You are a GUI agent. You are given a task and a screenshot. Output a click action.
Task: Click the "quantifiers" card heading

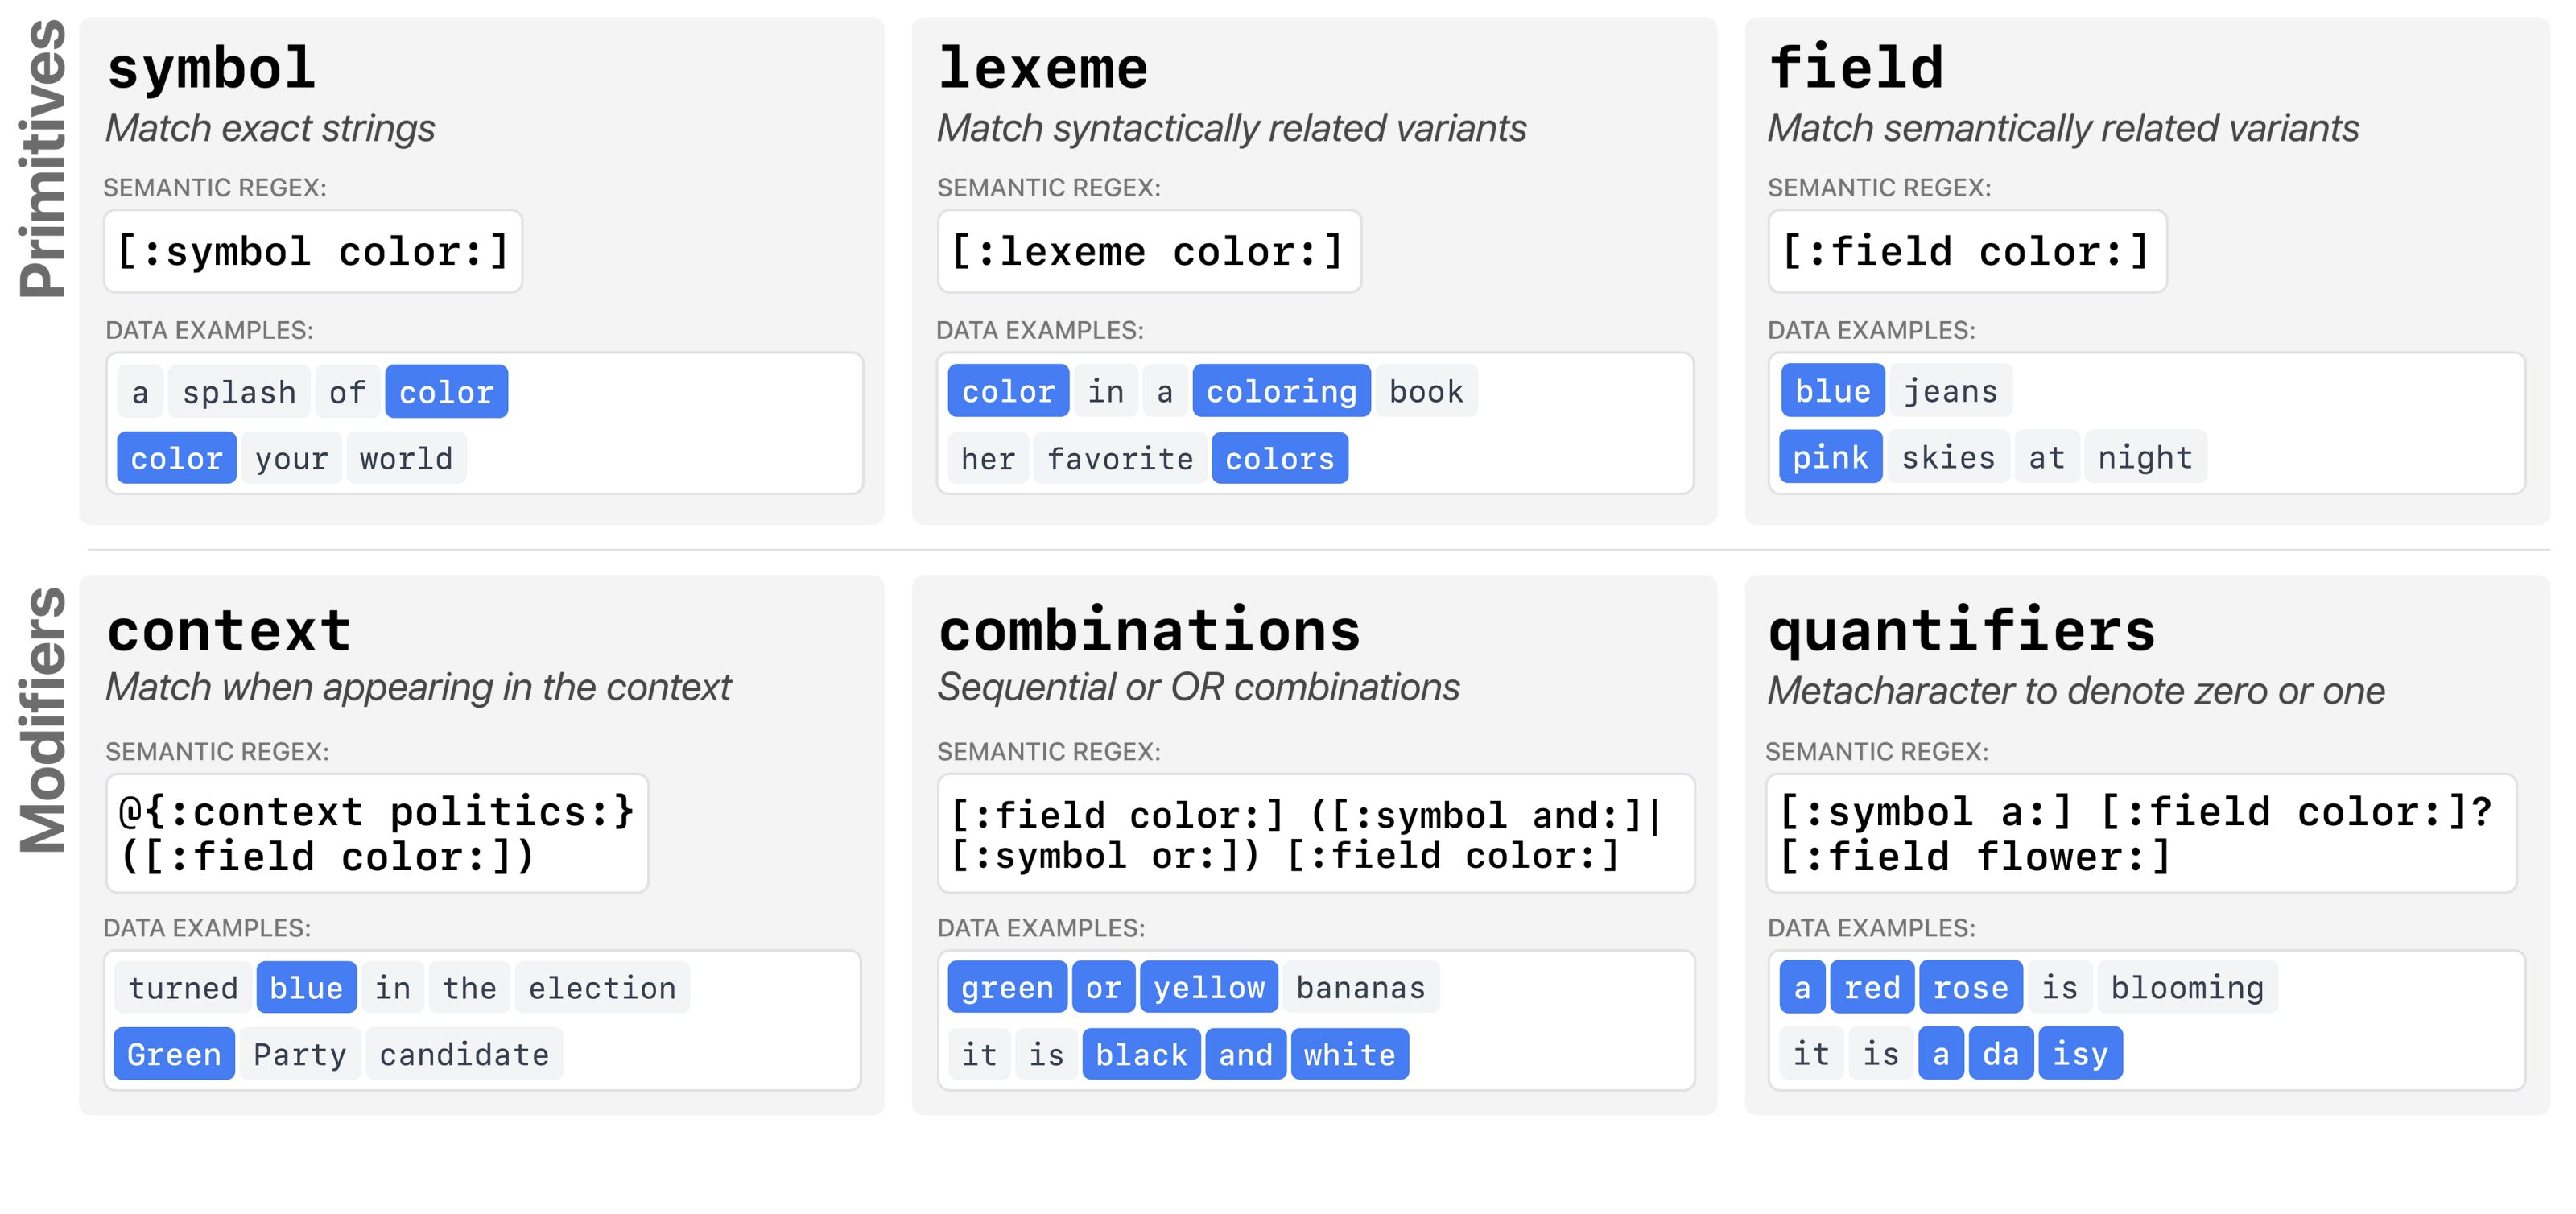(1961, 631)
